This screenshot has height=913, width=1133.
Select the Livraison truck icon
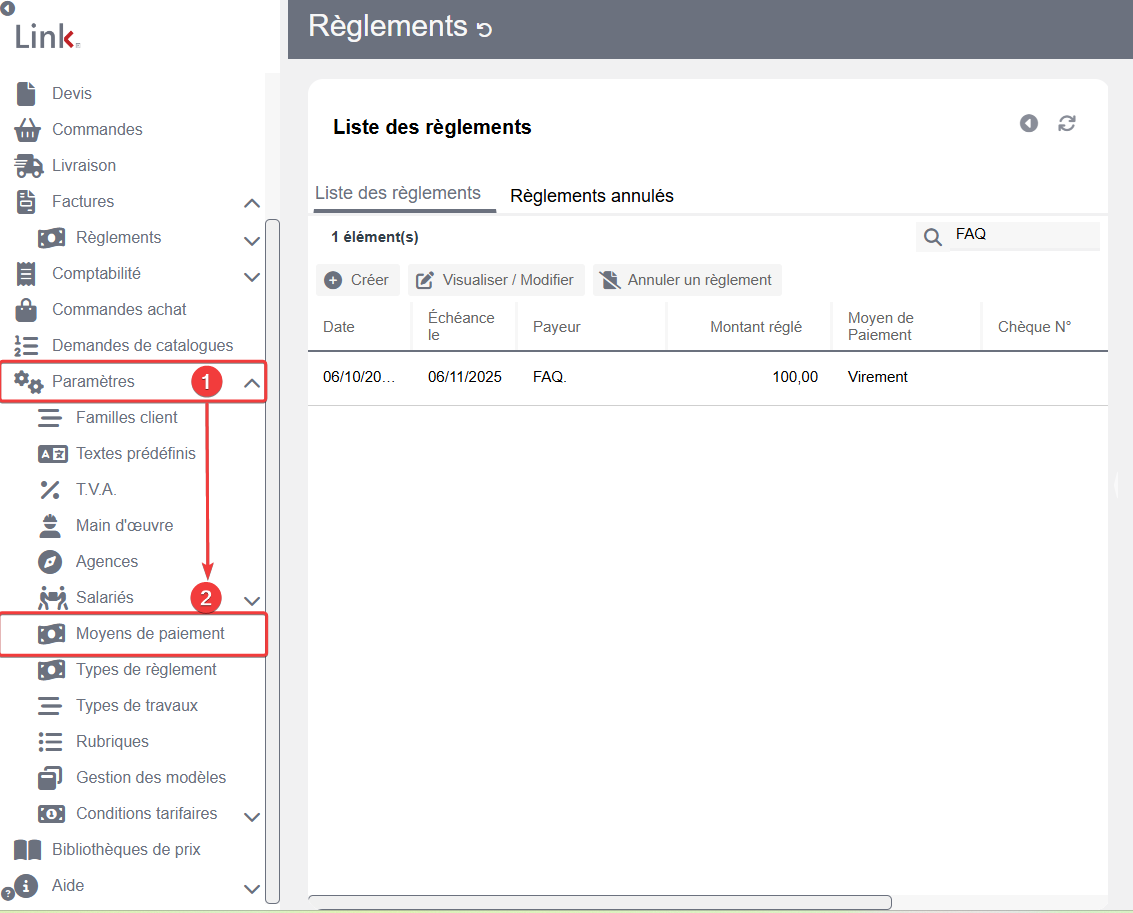click(28, 166)
